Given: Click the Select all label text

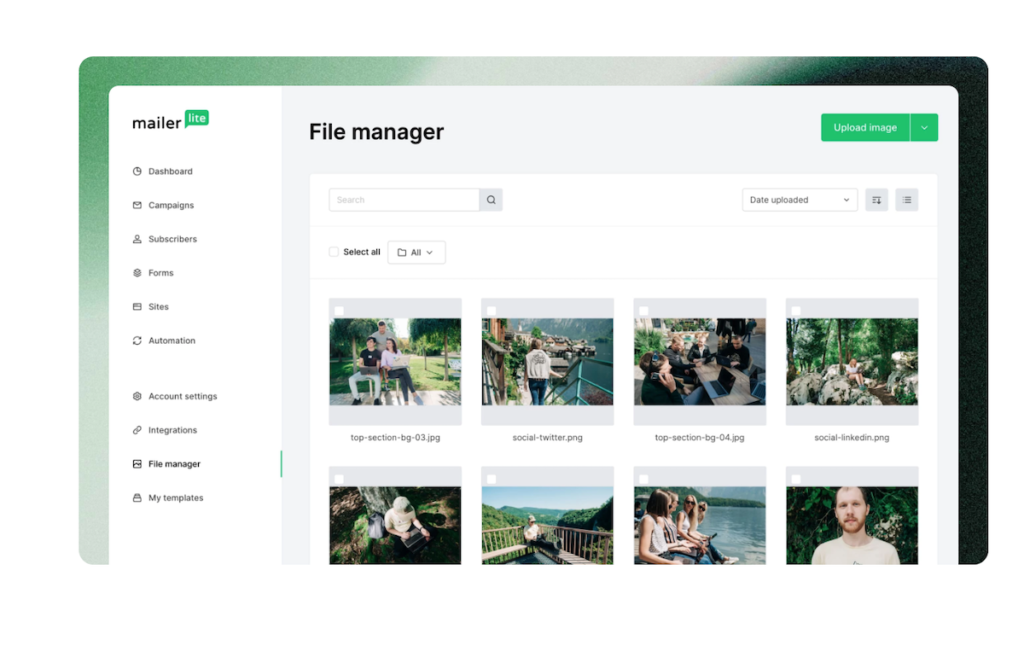Looking at the screenshot, I should point(362,252).
